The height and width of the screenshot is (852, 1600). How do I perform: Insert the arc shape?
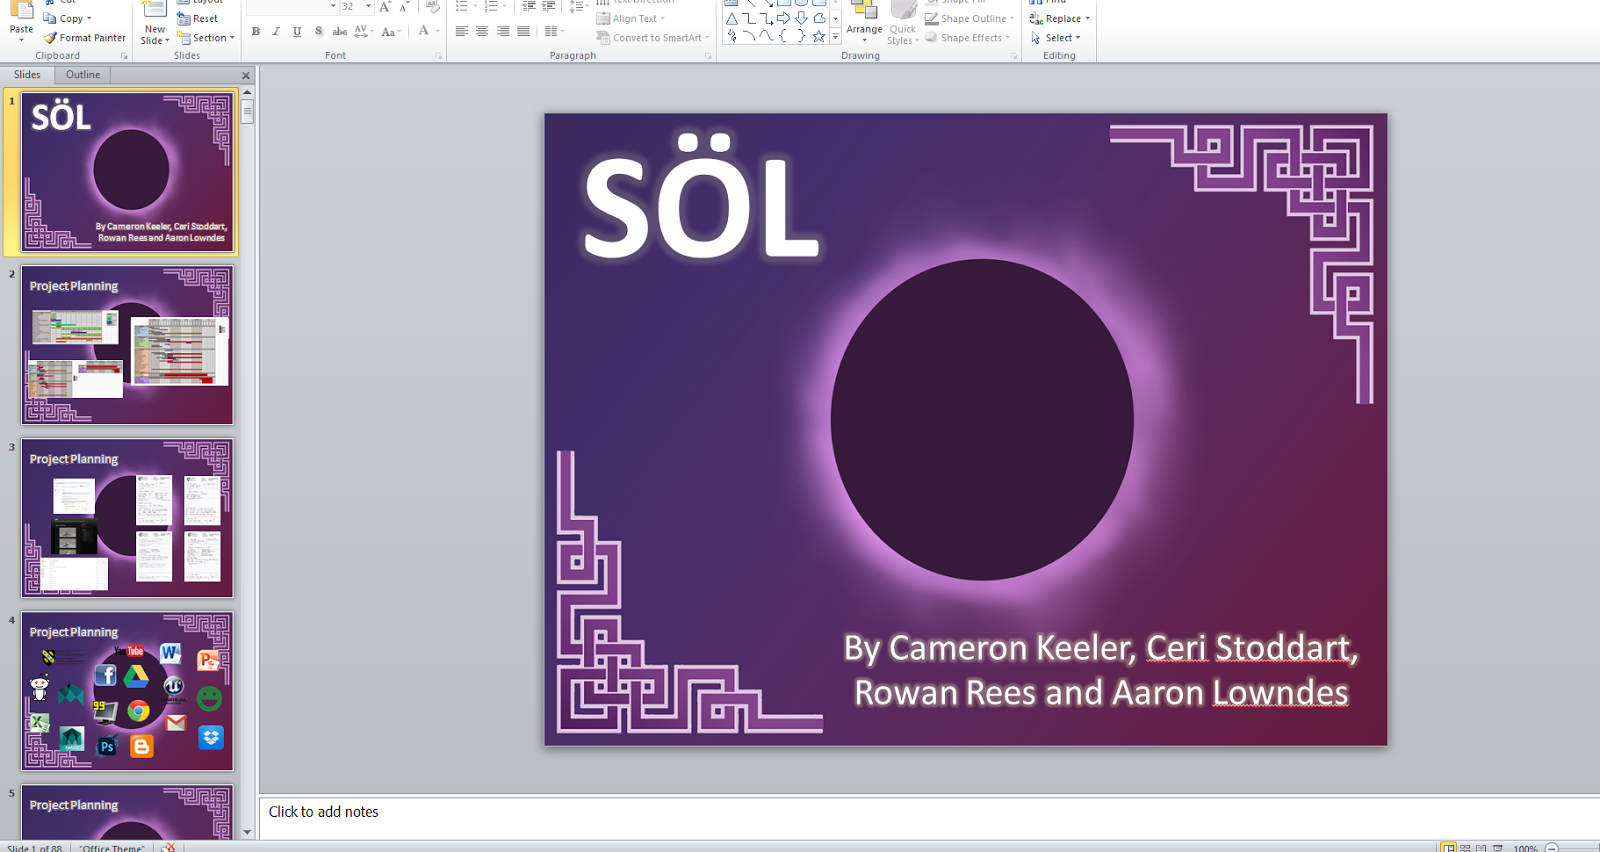pyautogui.click(x=749, y=37)
